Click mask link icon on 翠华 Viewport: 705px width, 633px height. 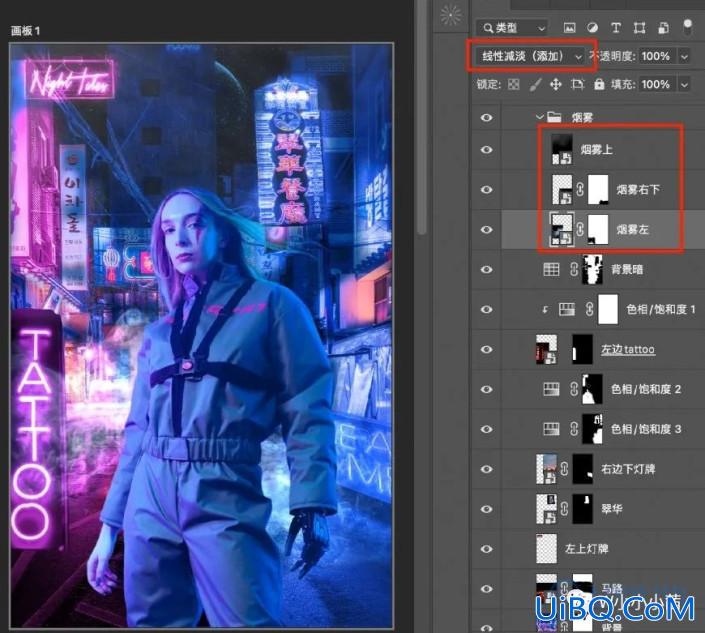coord(565,509)
